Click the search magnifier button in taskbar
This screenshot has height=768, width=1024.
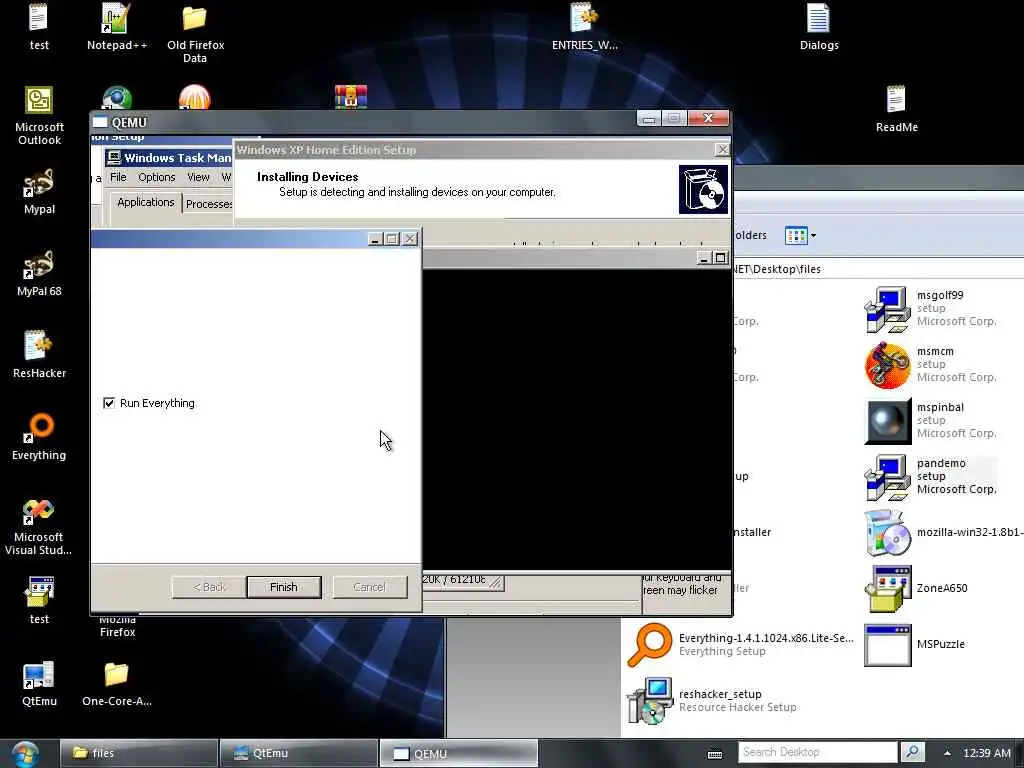[912, 752]
